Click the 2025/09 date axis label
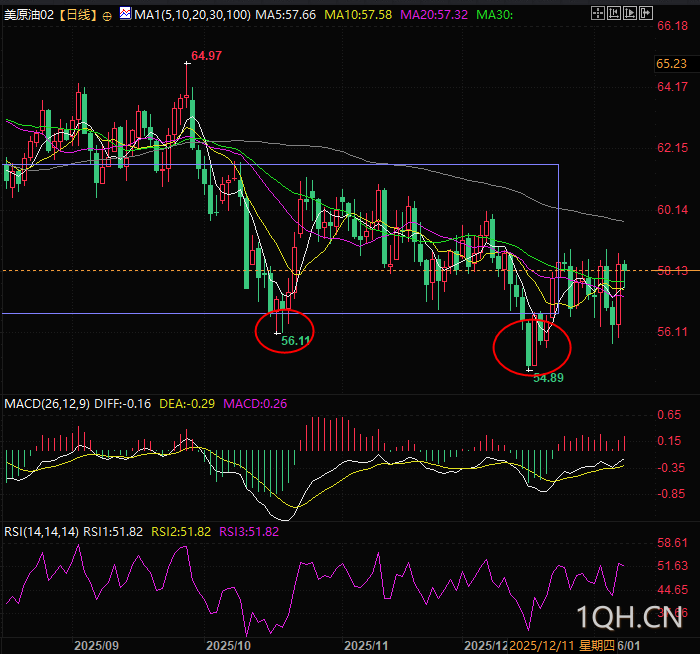 (96, 646)
